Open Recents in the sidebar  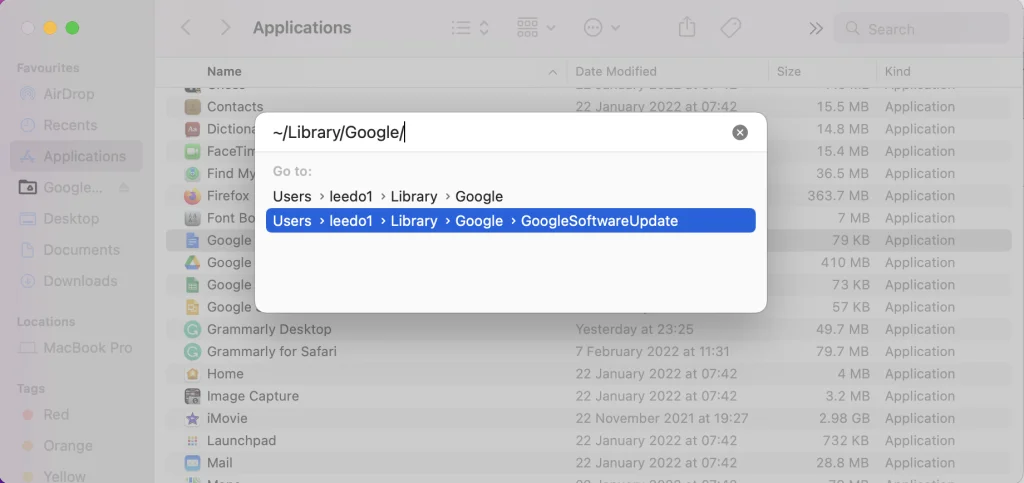click(76, 125)
